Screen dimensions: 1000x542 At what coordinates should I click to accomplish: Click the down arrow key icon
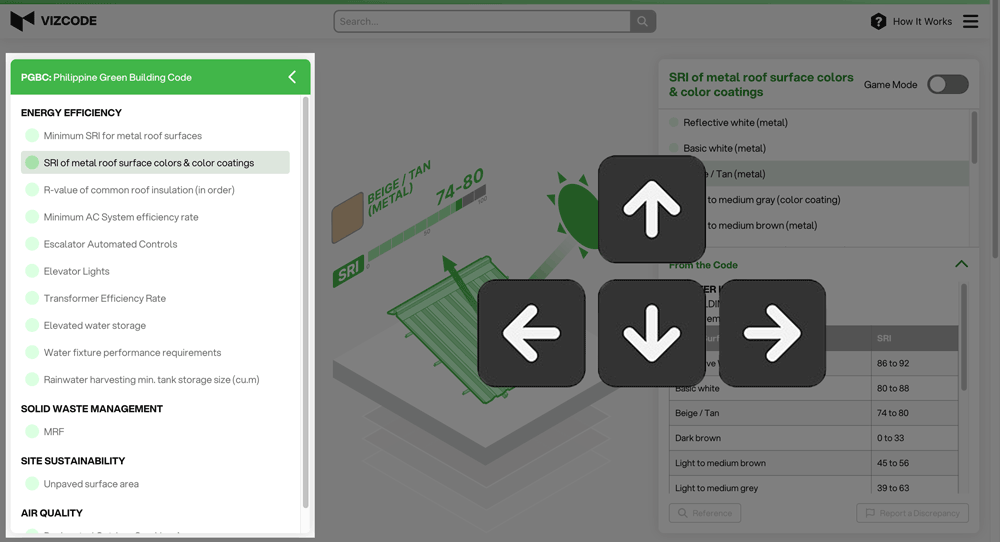tap(651, 333)
